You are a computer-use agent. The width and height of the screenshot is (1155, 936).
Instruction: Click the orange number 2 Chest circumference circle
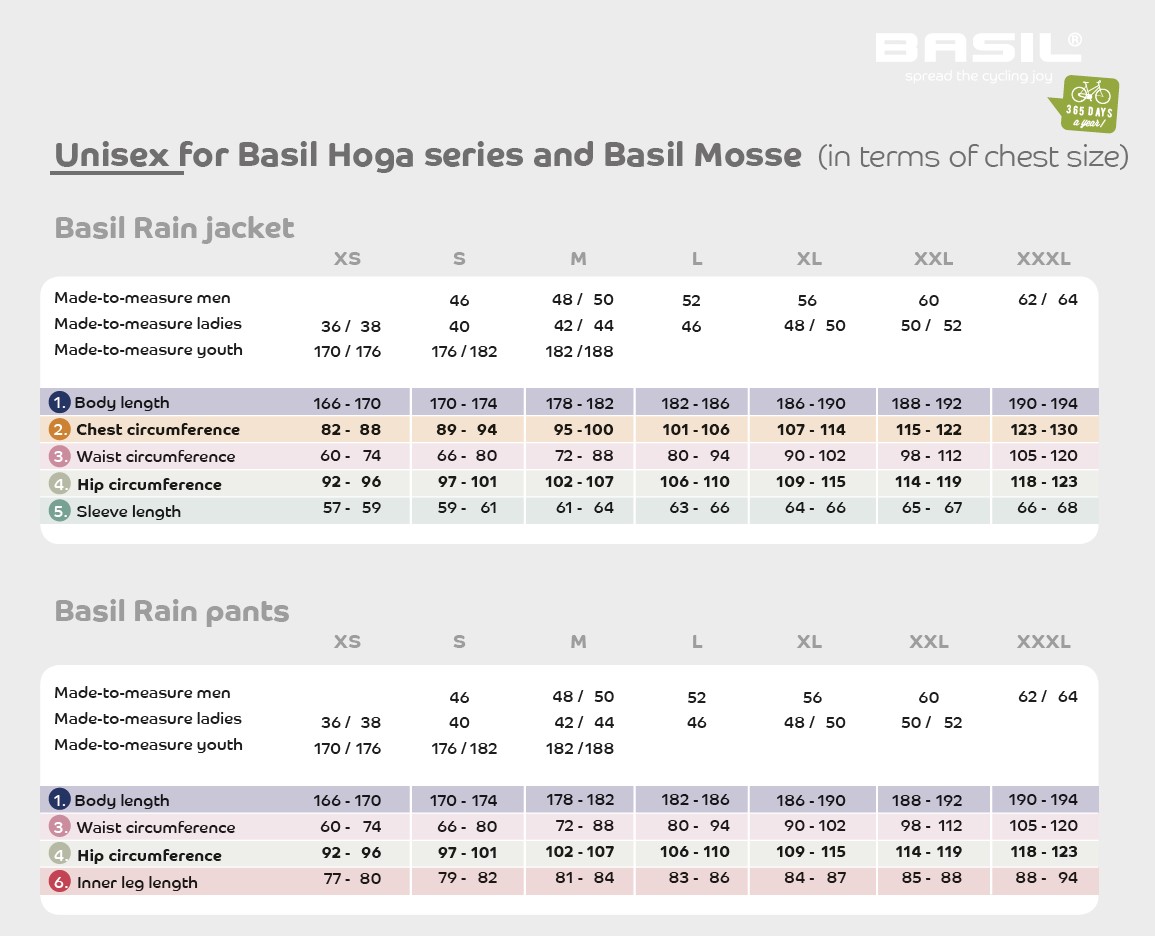60,430
